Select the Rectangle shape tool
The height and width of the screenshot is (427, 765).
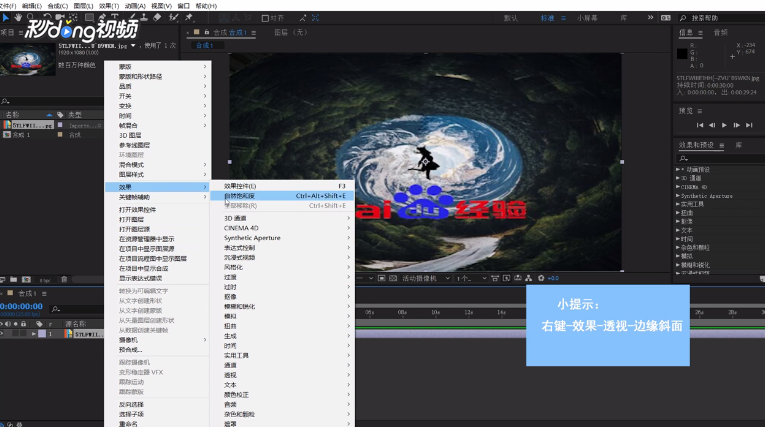coord(89,18)
